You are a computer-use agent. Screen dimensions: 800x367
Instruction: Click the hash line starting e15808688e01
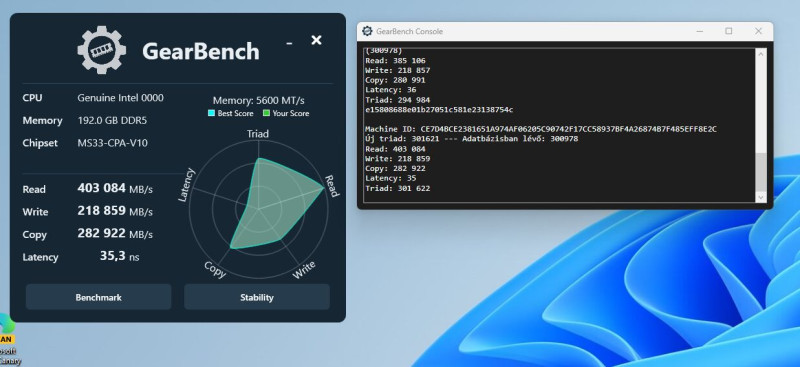click(x=439, y=110)
